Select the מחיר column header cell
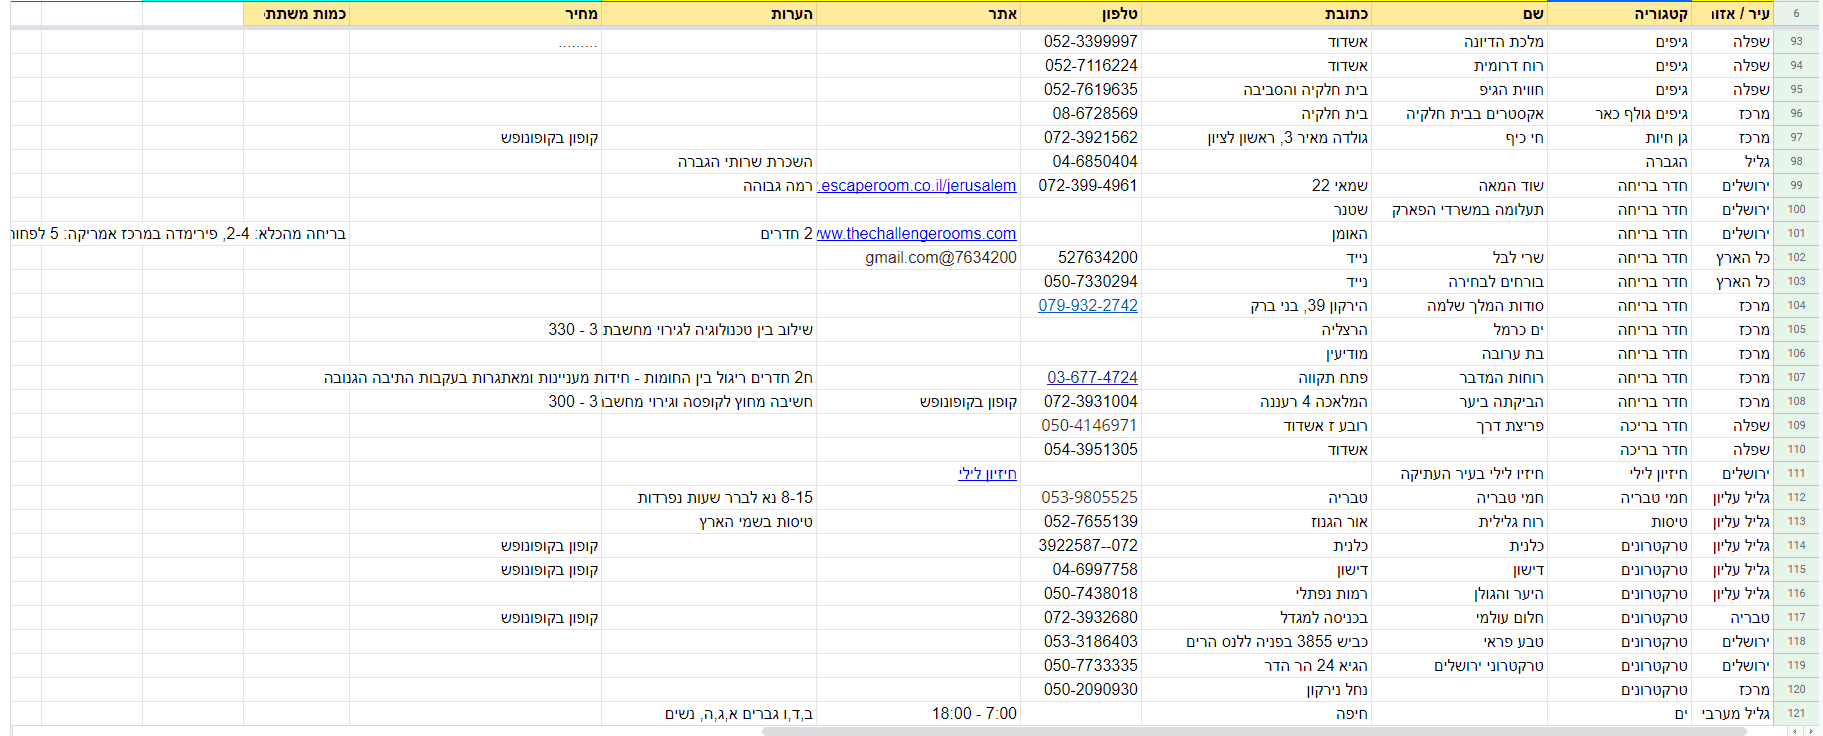The image size is (1823, 736). tap(475, 14)
